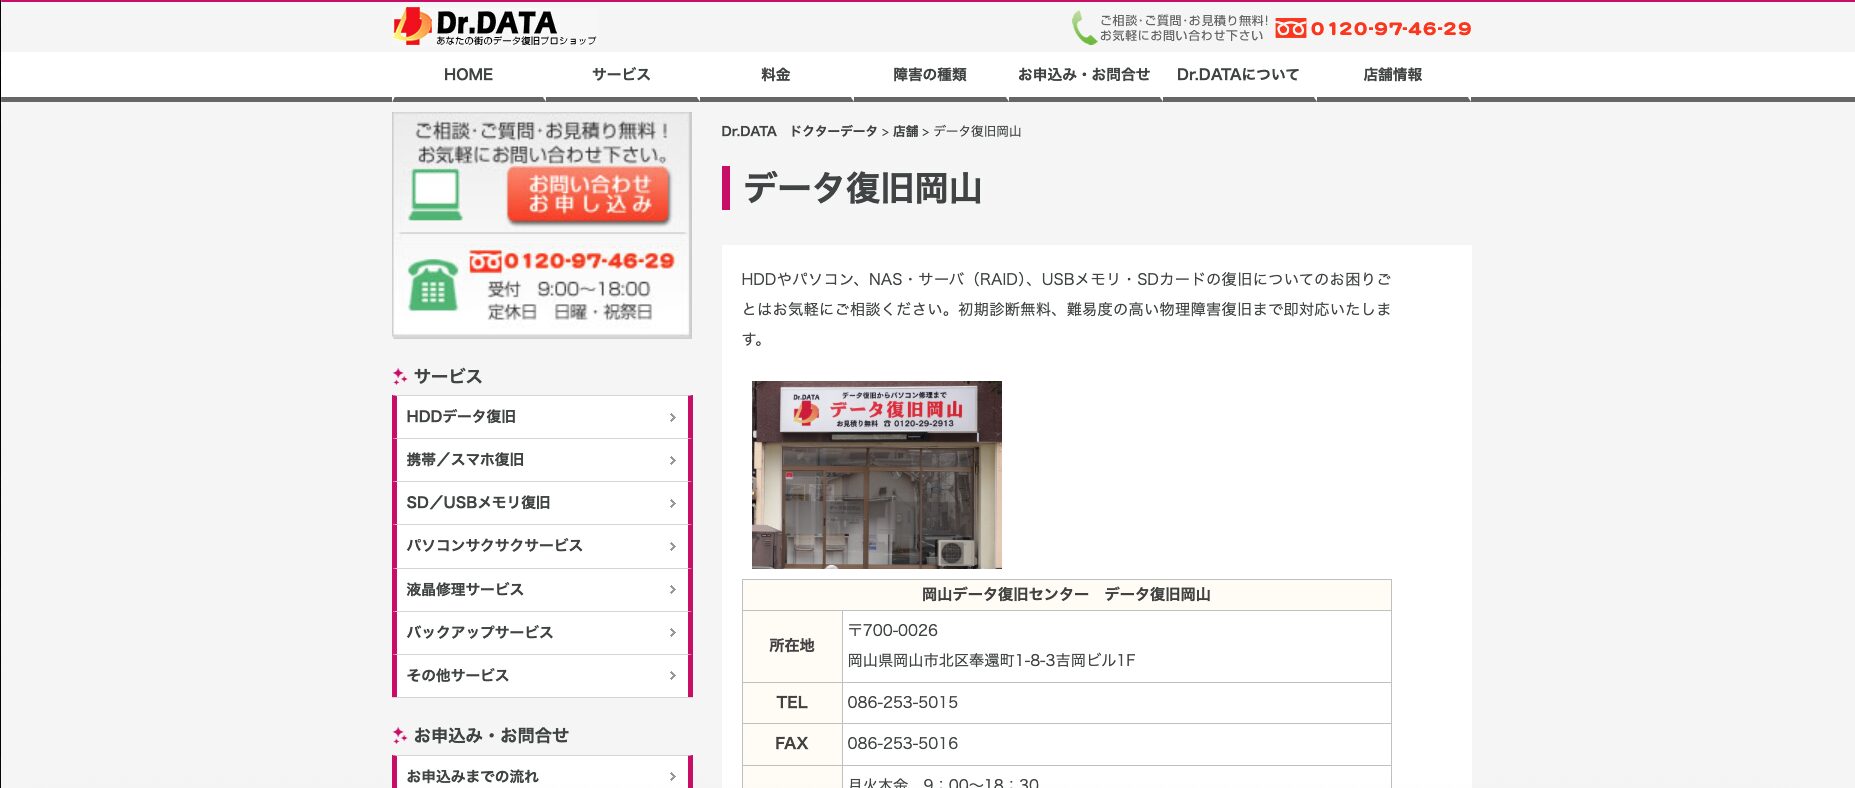Image resolution: width=1855 pixels, height=788 pixels.
Task: Click the storefront photo of データ復旧岡山
Action: pyautogui.click(x=877, y=475)
